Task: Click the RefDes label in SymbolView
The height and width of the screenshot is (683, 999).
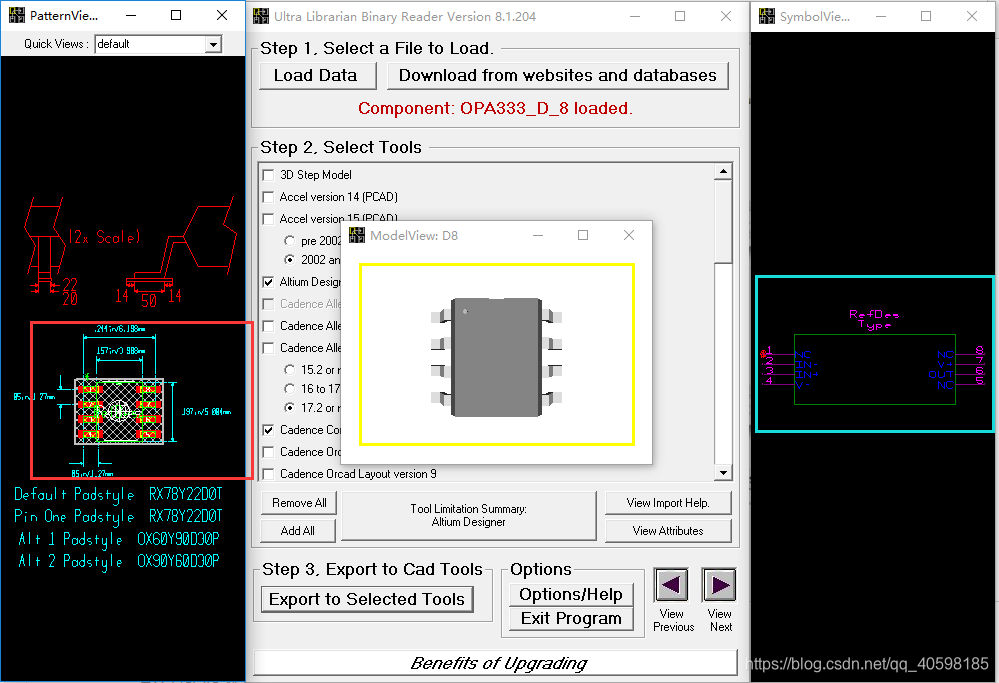Action: (x=873, y=314)
